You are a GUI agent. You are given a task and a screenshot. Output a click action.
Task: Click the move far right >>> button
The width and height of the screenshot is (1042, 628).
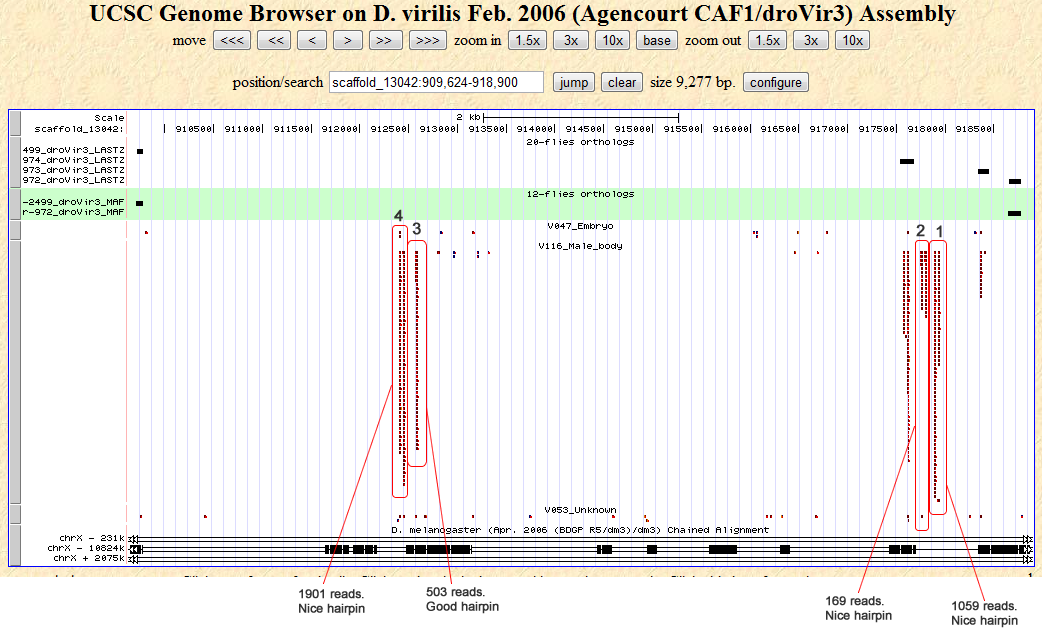(427, 40)
